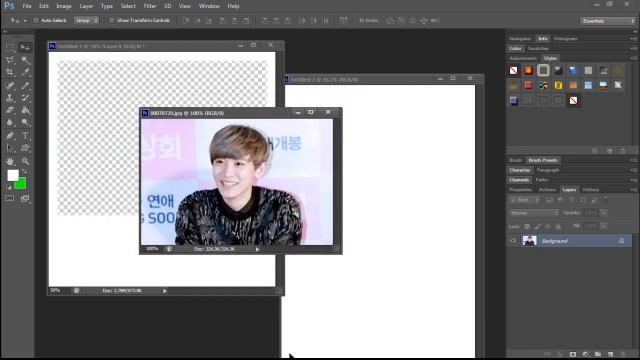This screenshot has width=640, height=360.
Task: Enable Show Transform Controls checkbox
Action: [111, 20]
